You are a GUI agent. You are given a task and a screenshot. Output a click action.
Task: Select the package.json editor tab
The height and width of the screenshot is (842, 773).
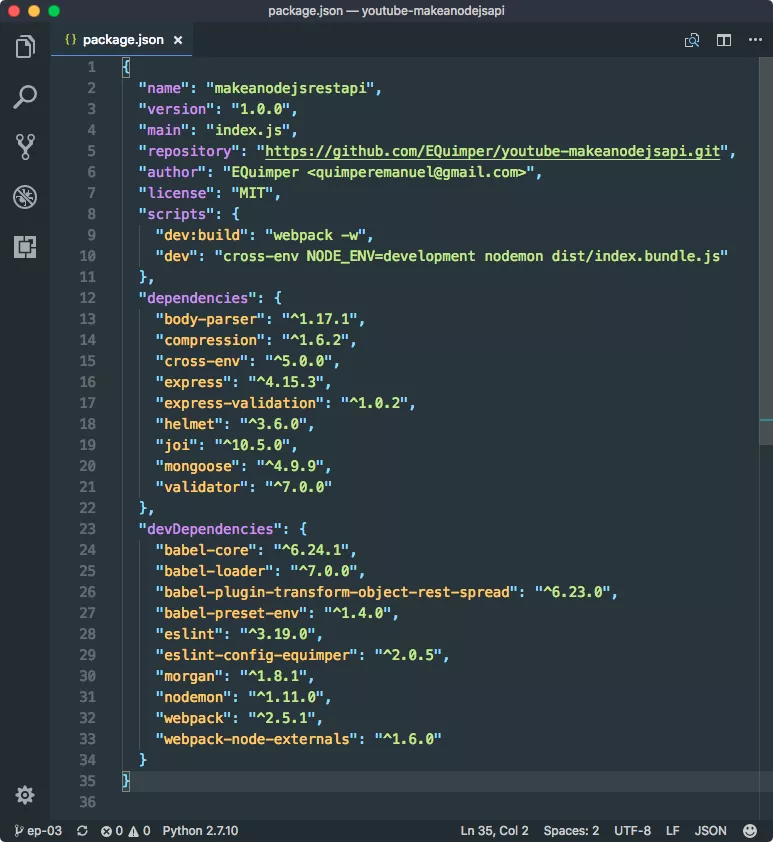(x=118, y=40)
